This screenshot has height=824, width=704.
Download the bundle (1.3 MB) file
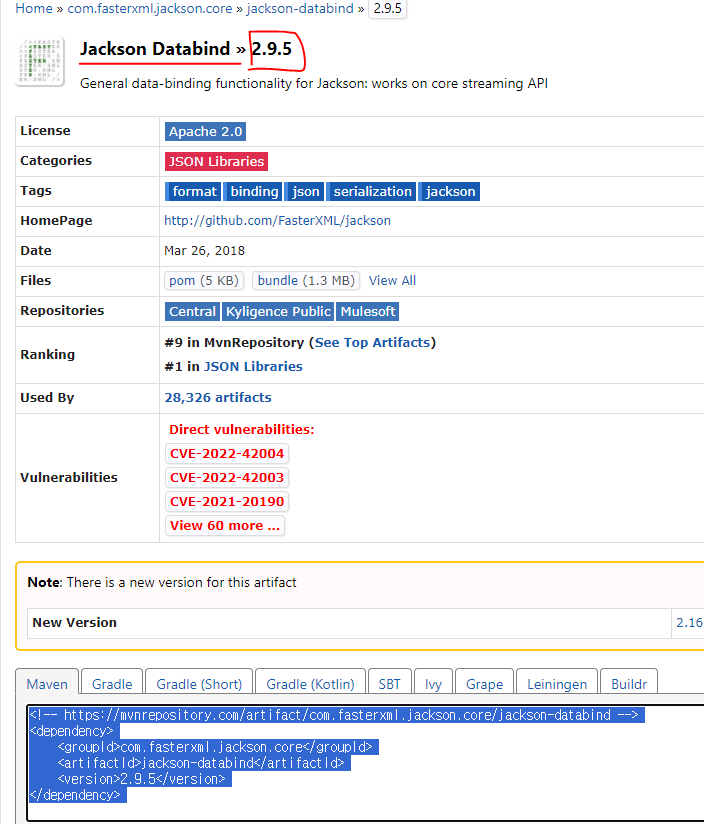coord(306,281)
